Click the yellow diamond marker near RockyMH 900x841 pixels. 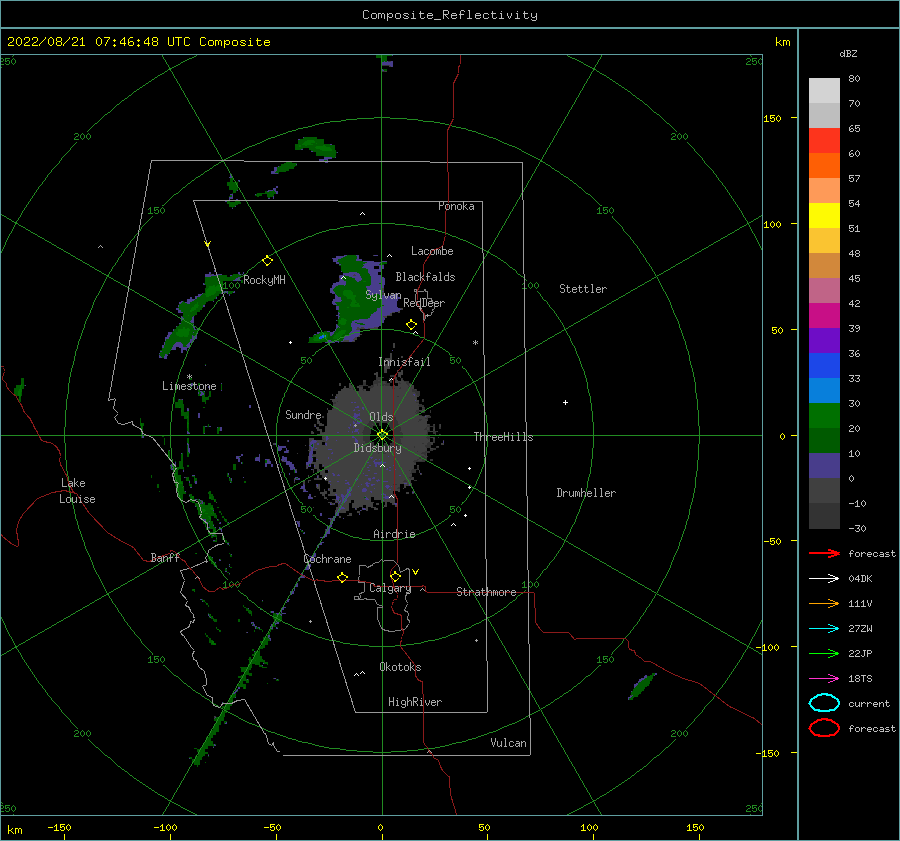coord(267,261)
